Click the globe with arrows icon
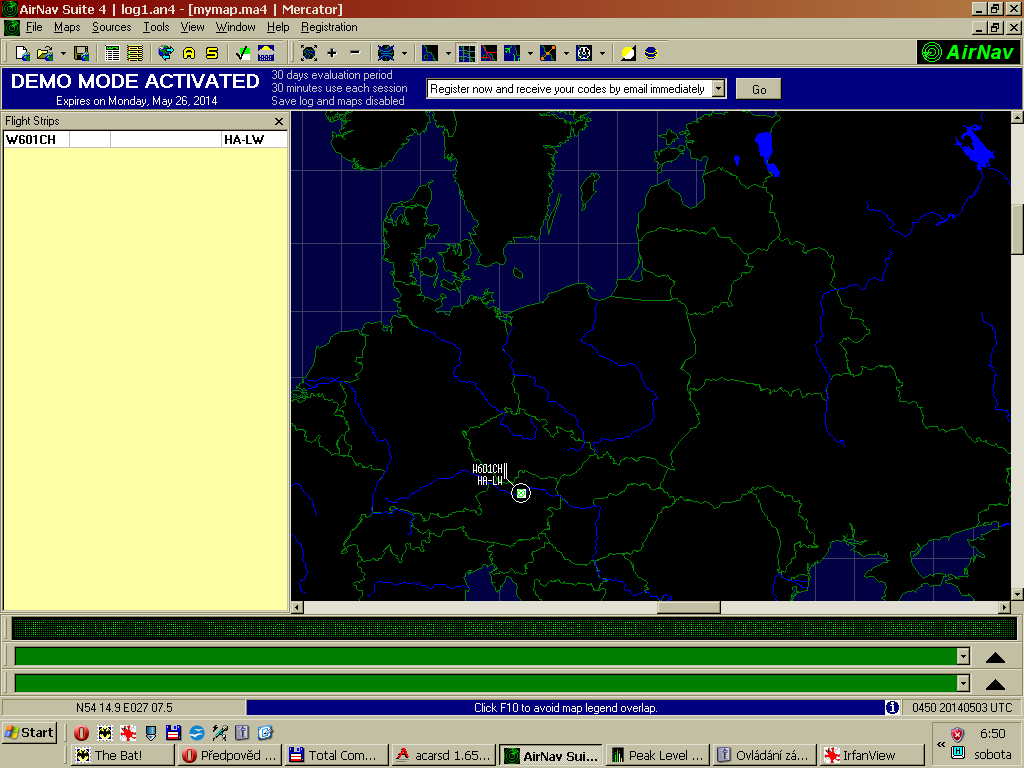 point(166,53)
